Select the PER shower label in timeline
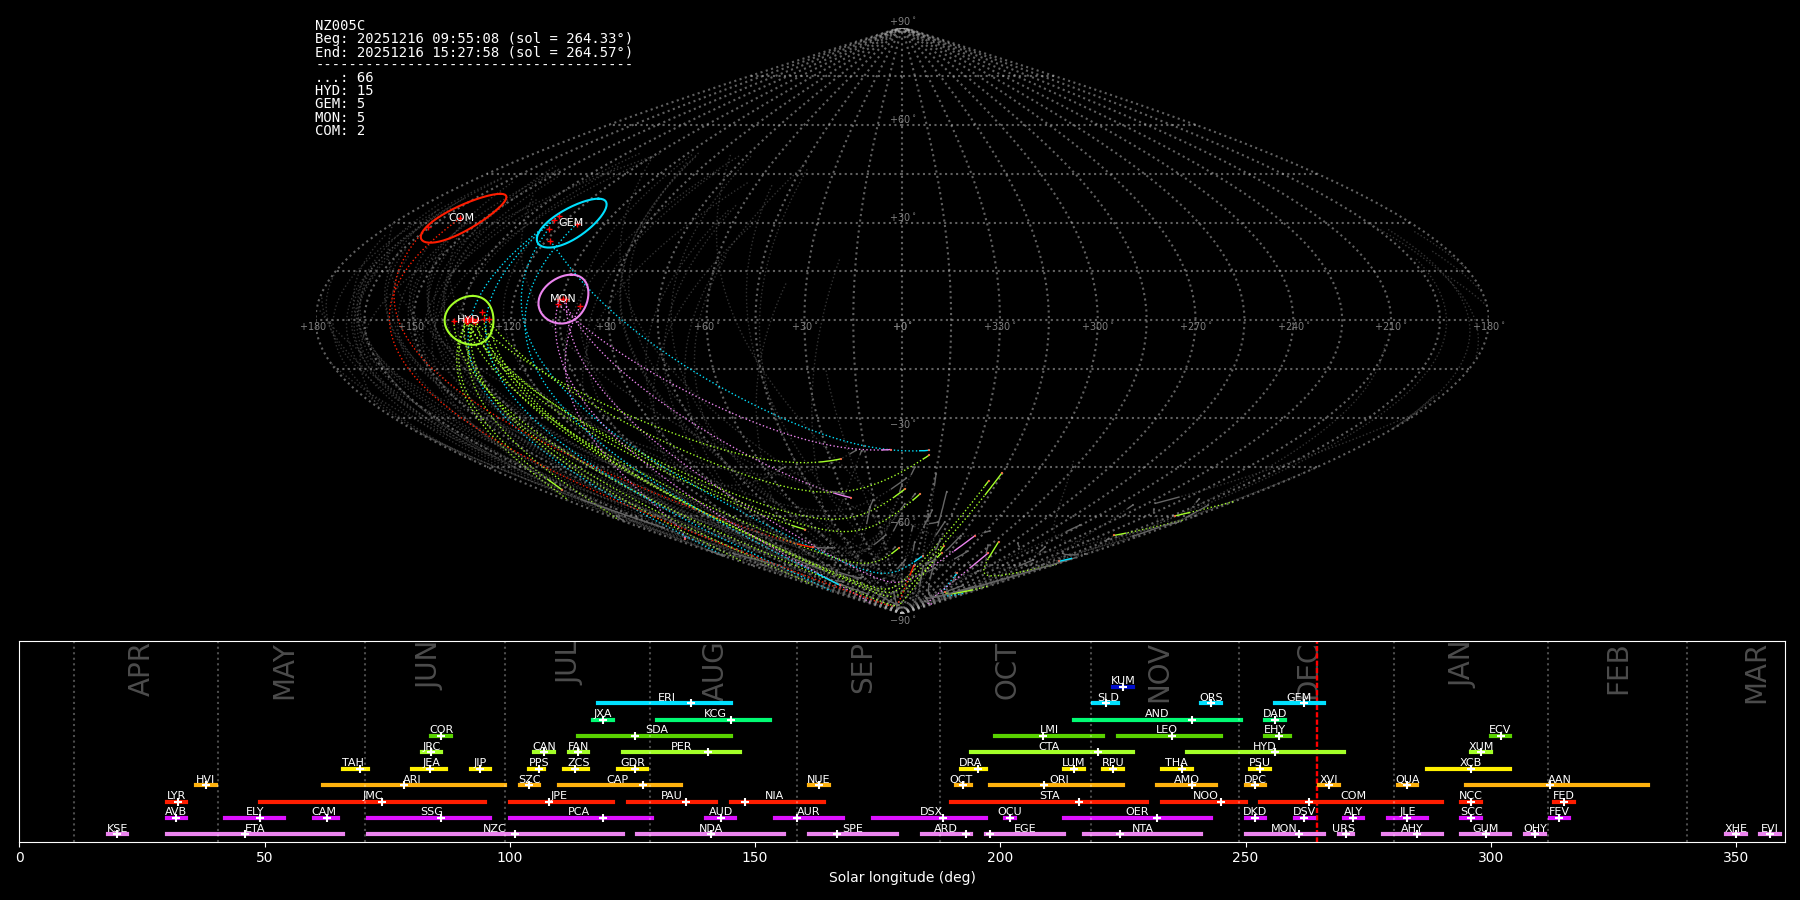The image size is (1800, 900). pos(681,747)
